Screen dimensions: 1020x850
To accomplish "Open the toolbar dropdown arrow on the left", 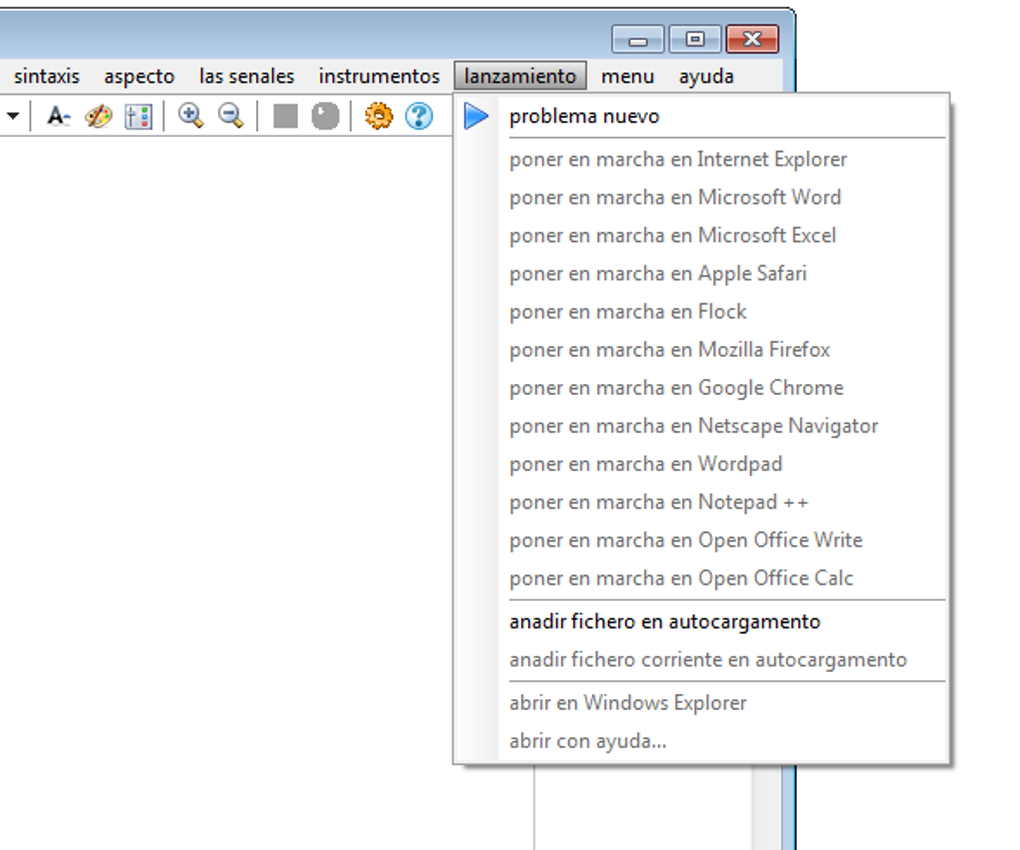I will pos(12,116).
